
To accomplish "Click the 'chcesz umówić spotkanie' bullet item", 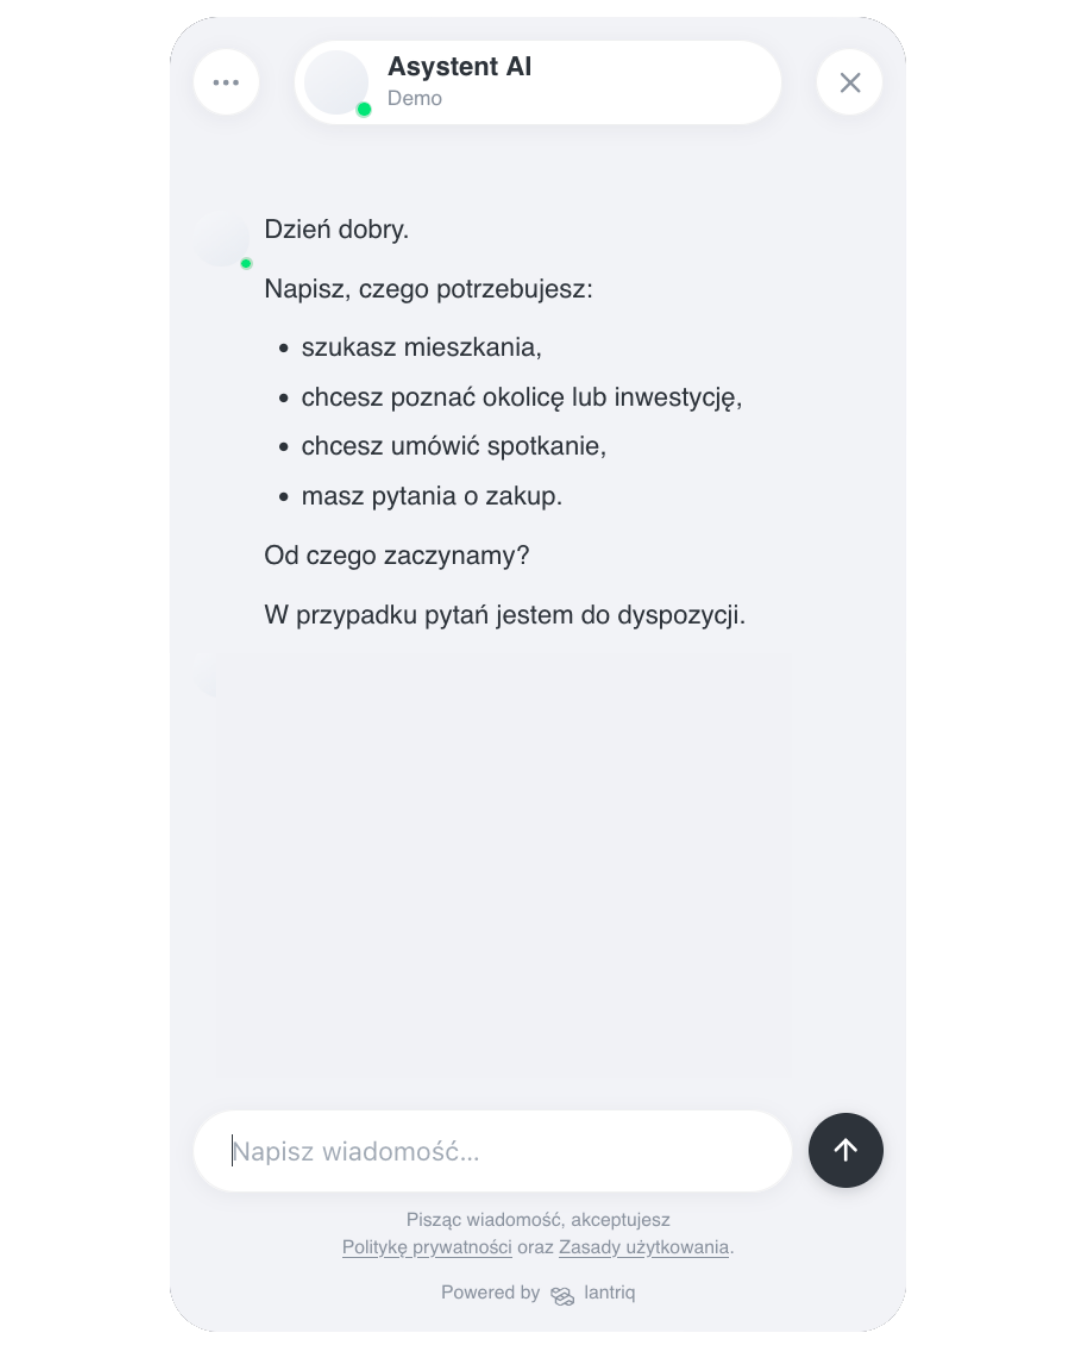I will (454, 446).
